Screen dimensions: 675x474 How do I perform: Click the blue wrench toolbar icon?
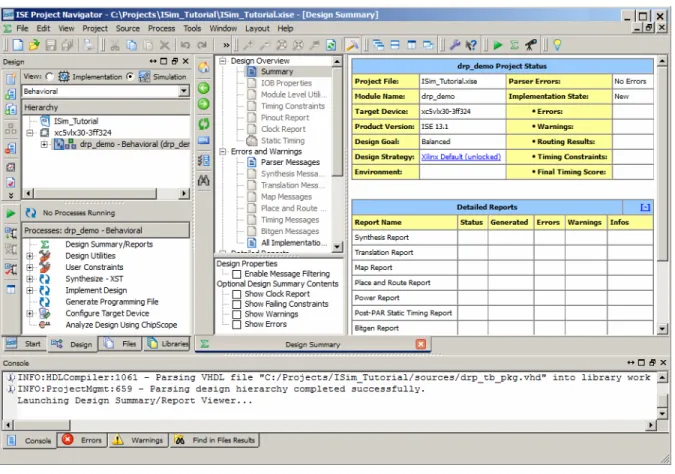click(455, 45)
